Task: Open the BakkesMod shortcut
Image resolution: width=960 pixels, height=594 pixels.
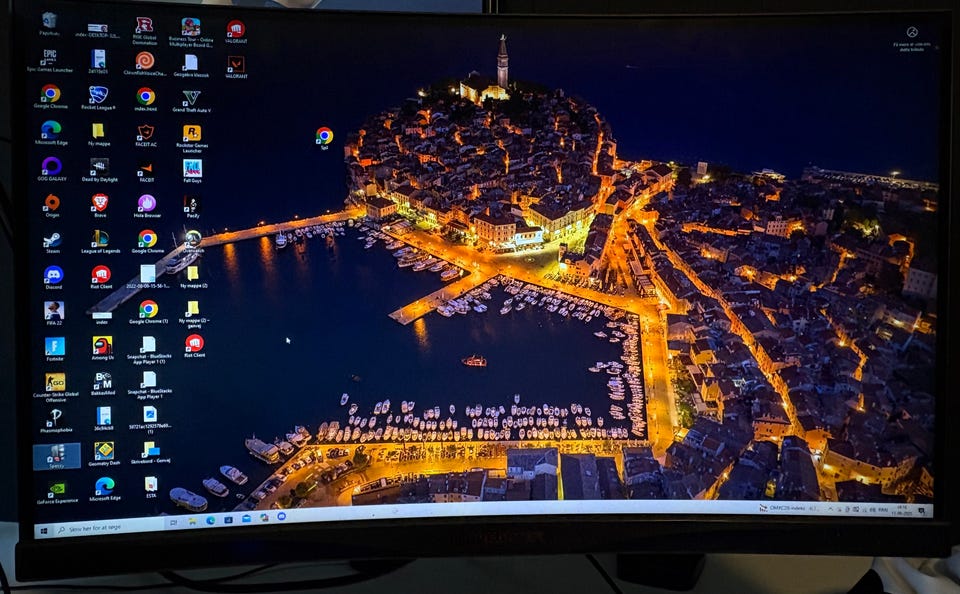Action: 103,383
